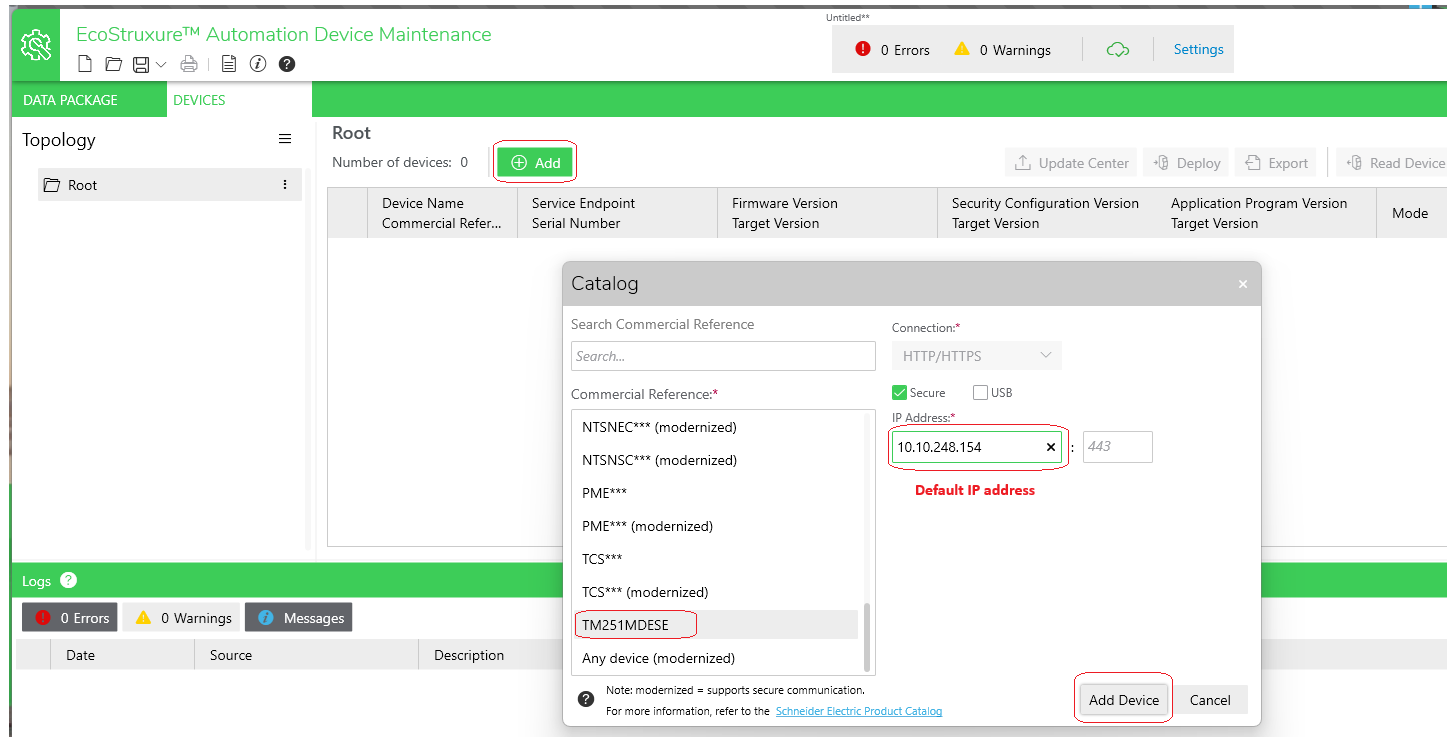Select TM251MDESE in the commercial reference list
The width and height of the screenshot is (1448, 737).
click(x=715, y=625)
